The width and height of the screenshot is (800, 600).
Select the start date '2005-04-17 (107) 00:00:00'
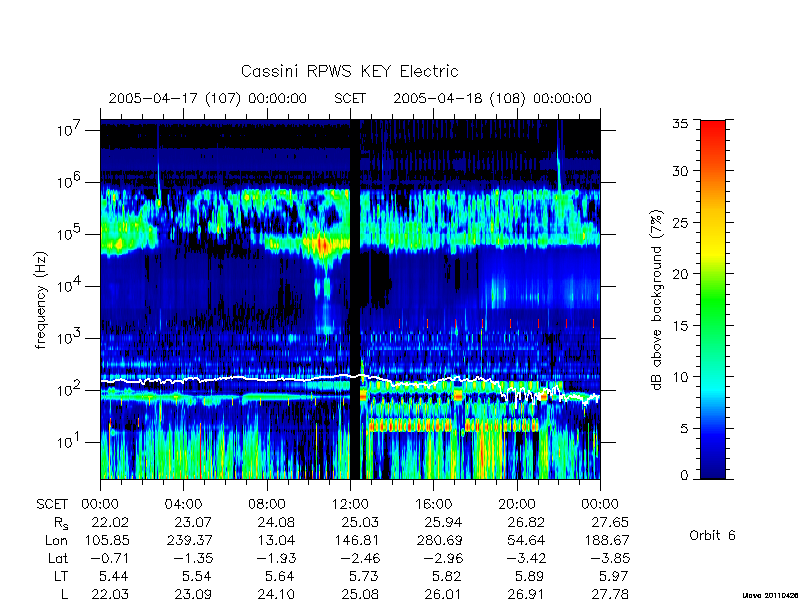tap(208, 98)
